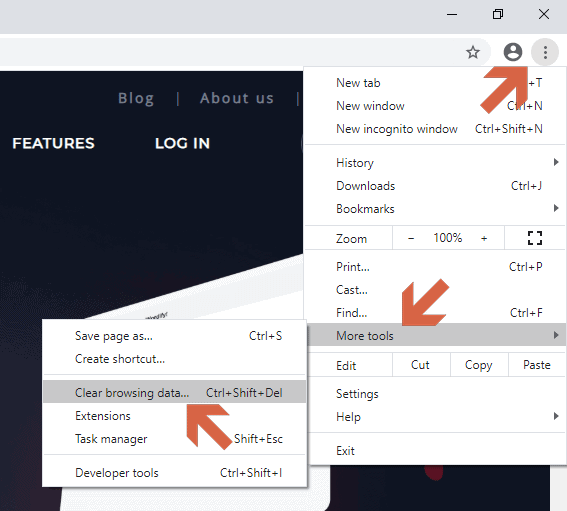Click the Blog link on the webpage
The width and height of the screenshot is (567, 511).
pos(136,98)
